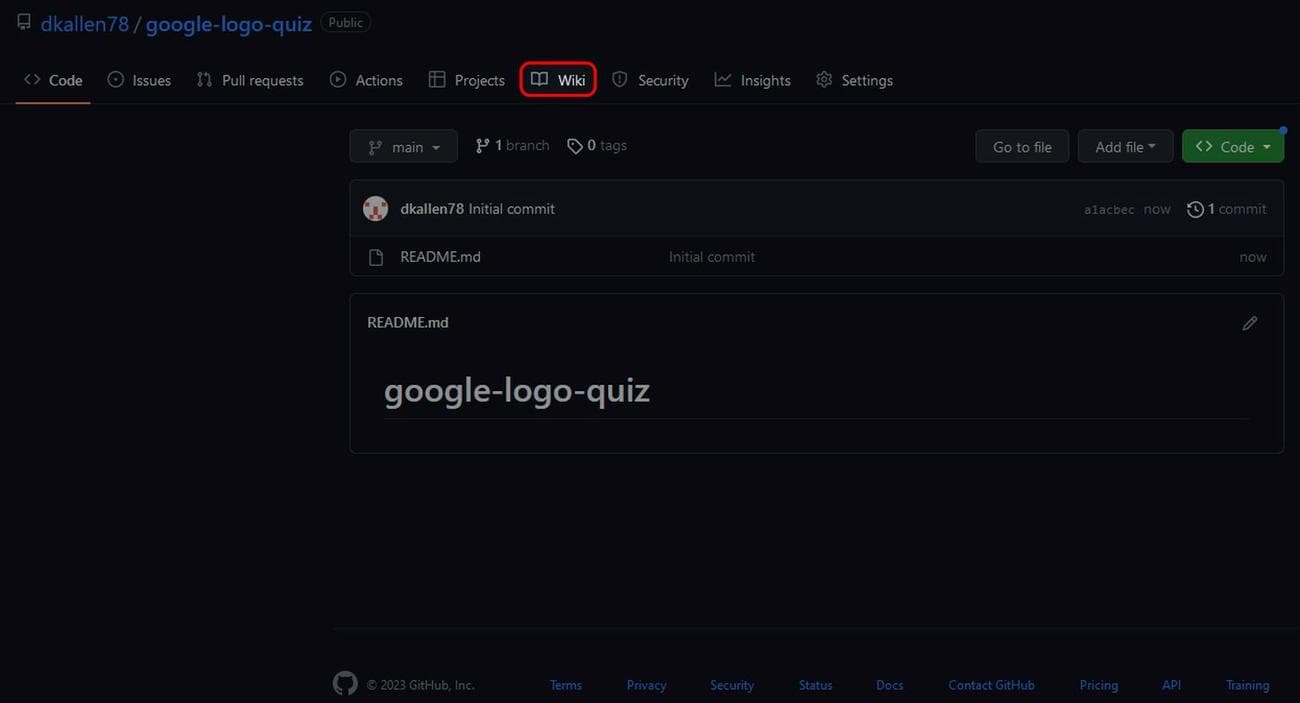This screenshot has width=1300, height=703.
Task: Edit README.md using the pencil icon
Action: [1249, 322]
